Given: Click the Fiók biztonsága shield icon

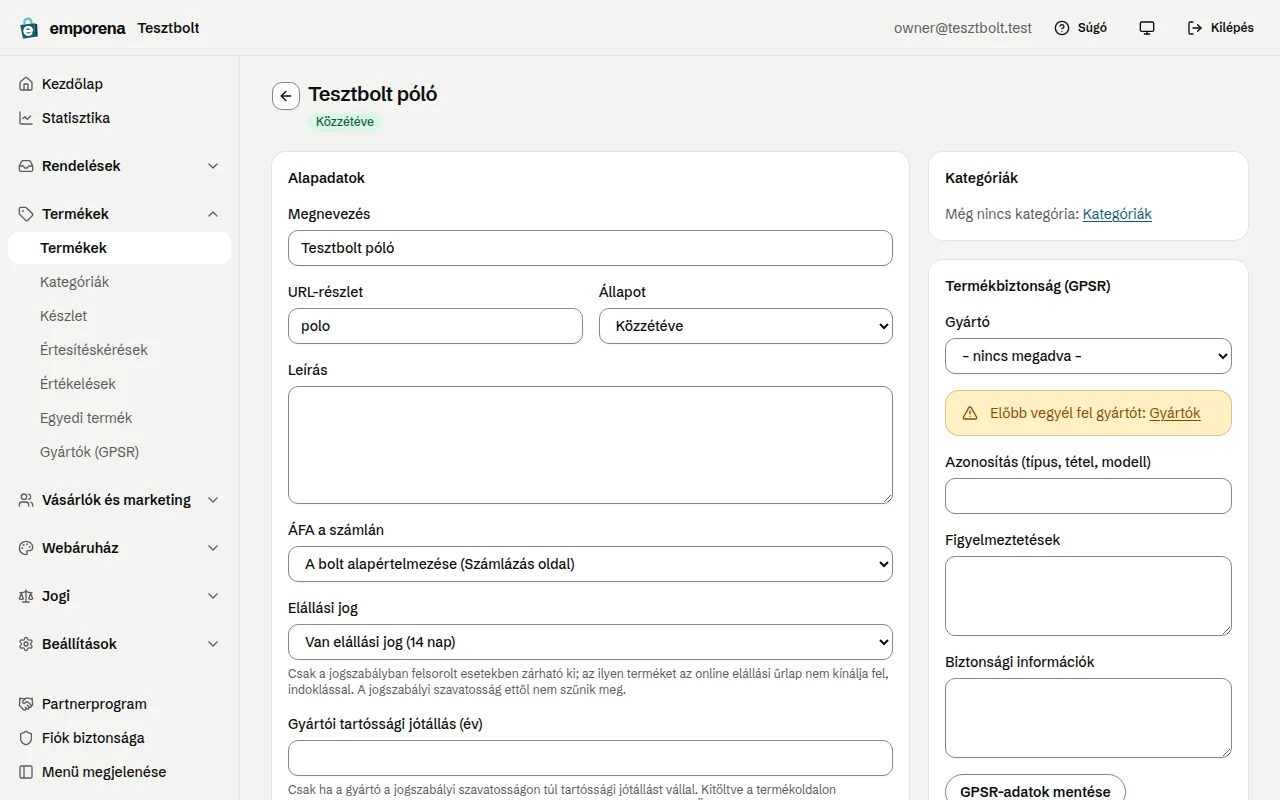Looking at the screenshot, I should 26,738.
